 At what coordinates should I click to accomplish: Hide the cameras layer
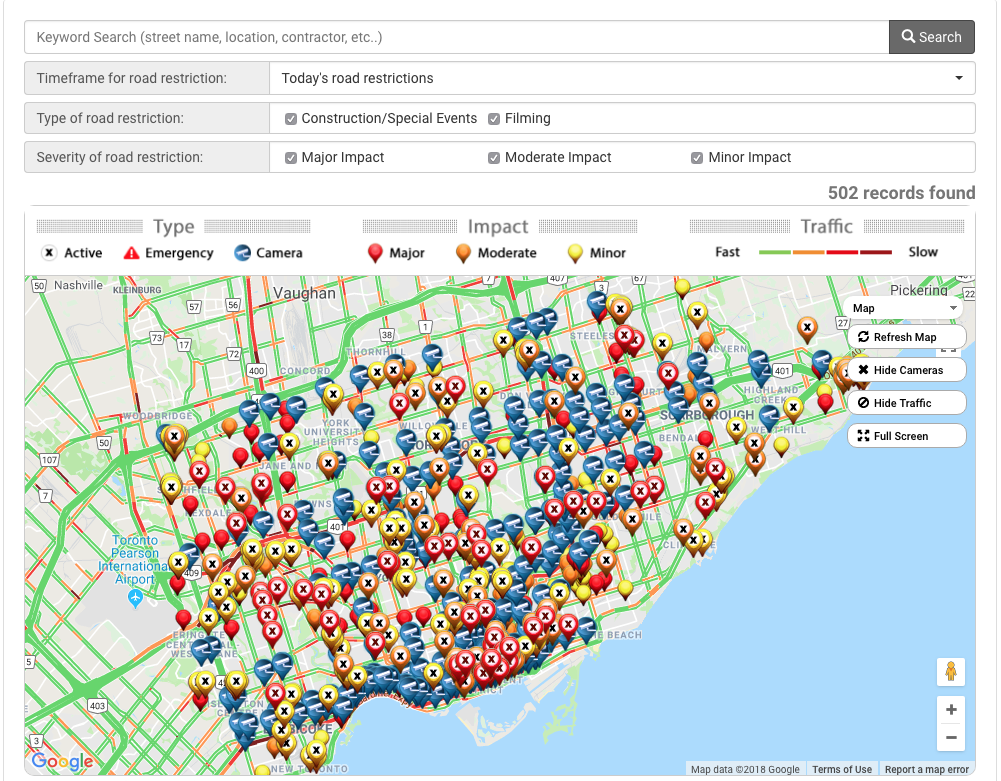pos(906,370)
